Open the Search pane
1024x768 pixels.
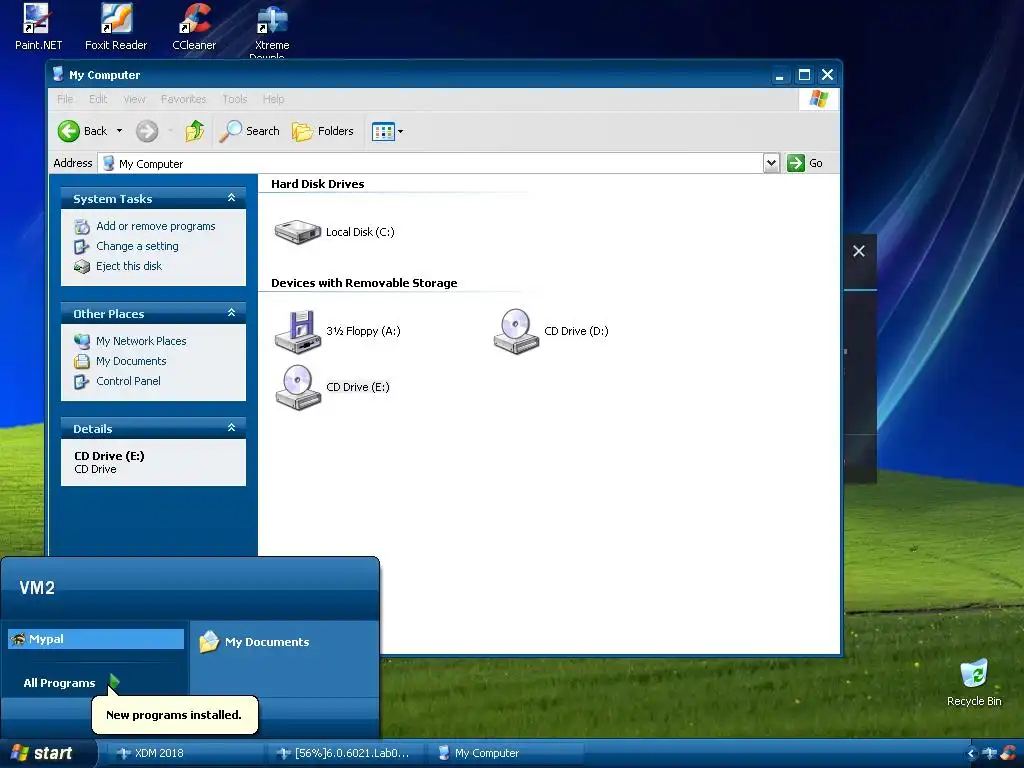coord(249,131)
